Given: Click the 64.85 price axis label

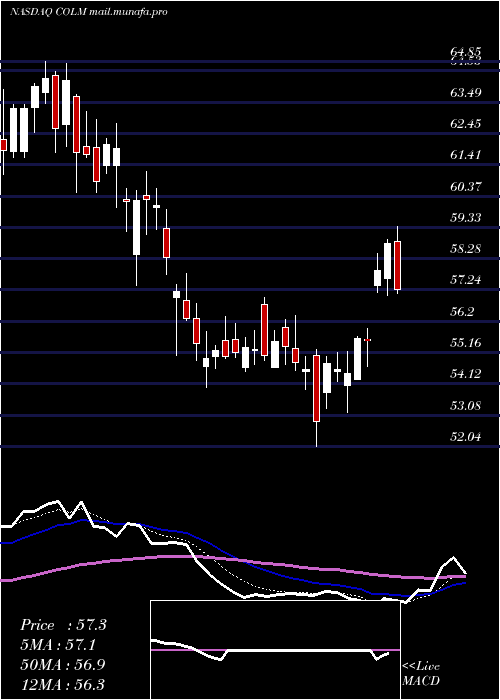Looking at the screenshot, I should click(x=466, y=52).
